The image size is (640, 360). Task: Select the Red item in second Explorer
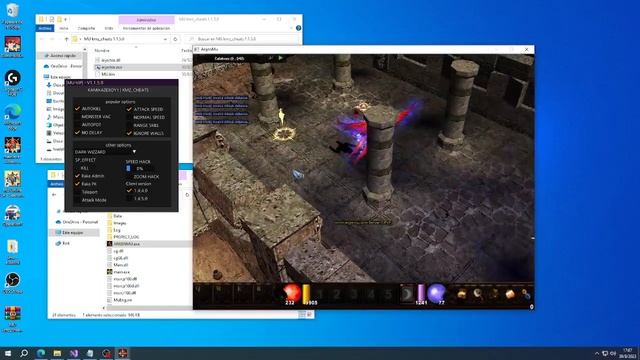click(62, 243)
